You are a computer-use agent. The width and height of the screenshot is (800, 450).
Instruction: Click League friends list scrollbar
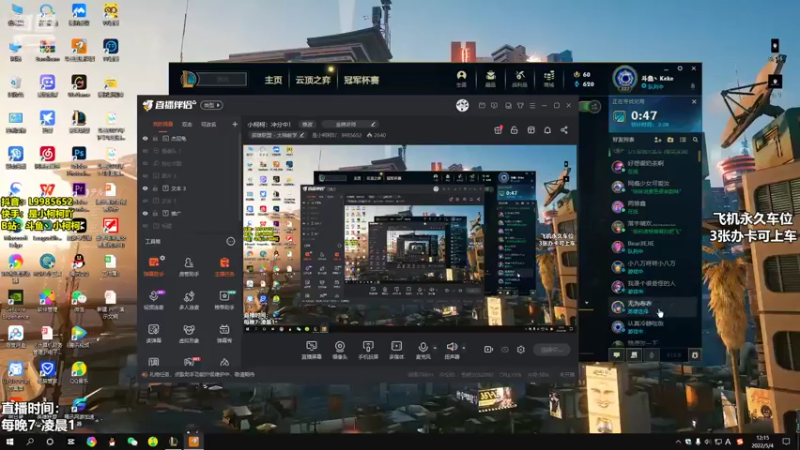point(699,156)
